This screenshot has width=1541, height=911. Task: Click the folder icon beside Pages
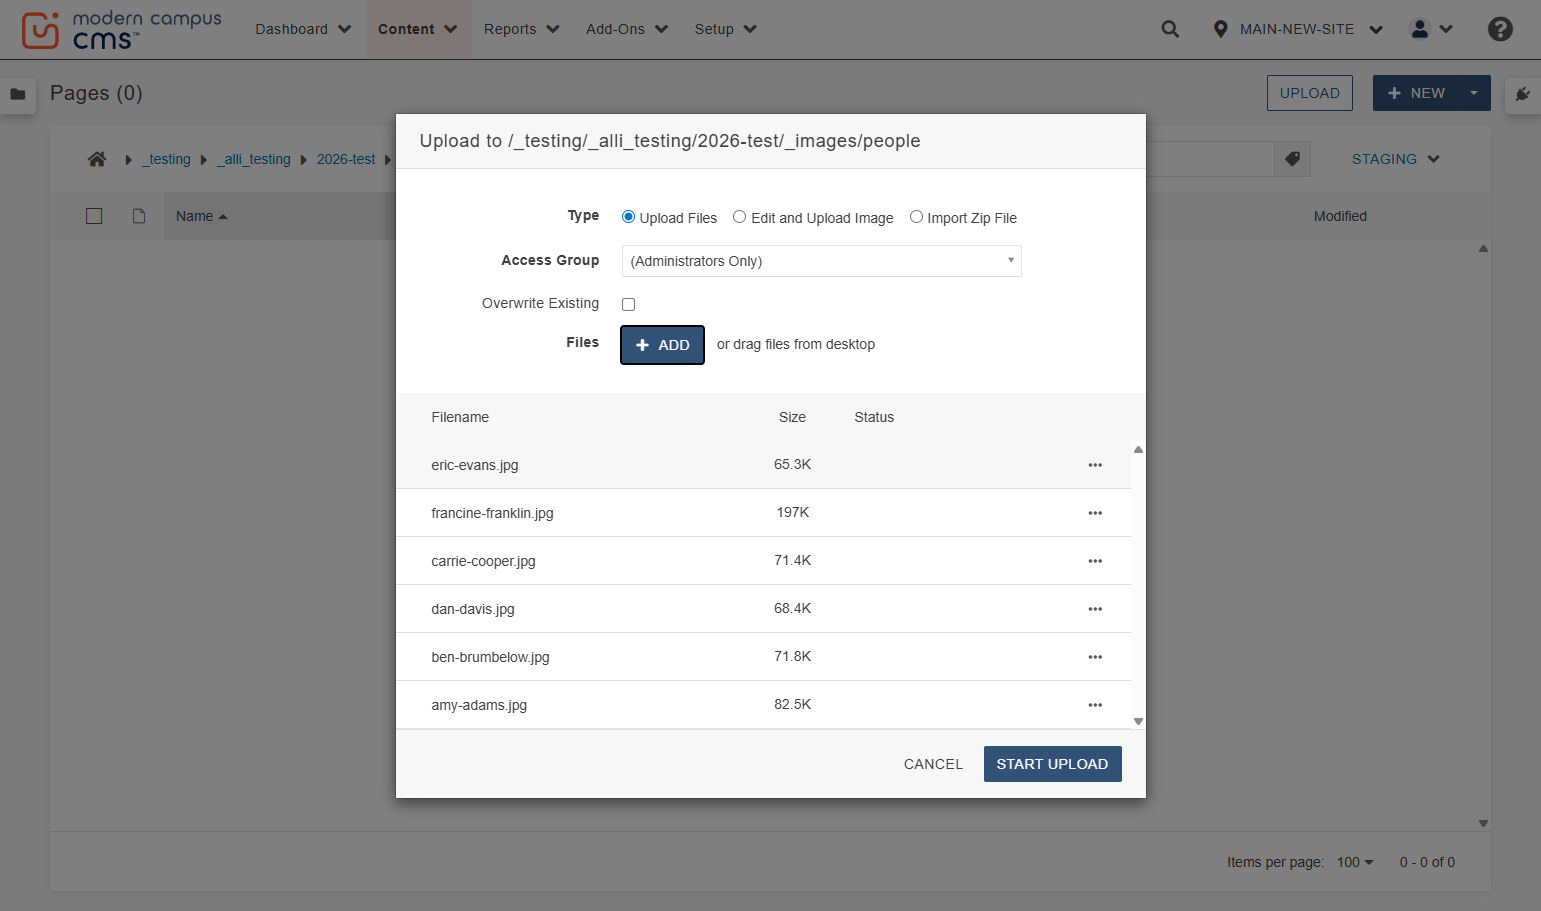[18, 94]
